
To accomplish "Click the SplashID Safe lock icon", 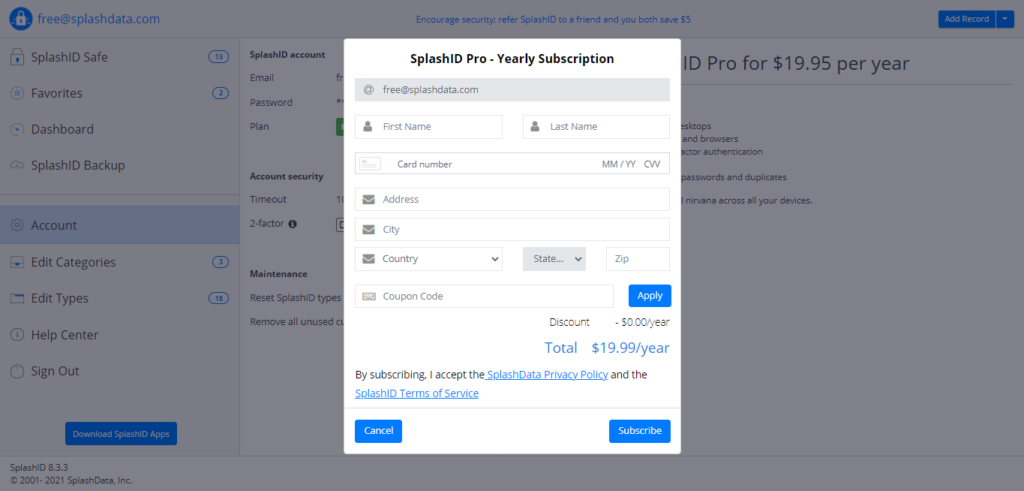I will click(16, 57).
